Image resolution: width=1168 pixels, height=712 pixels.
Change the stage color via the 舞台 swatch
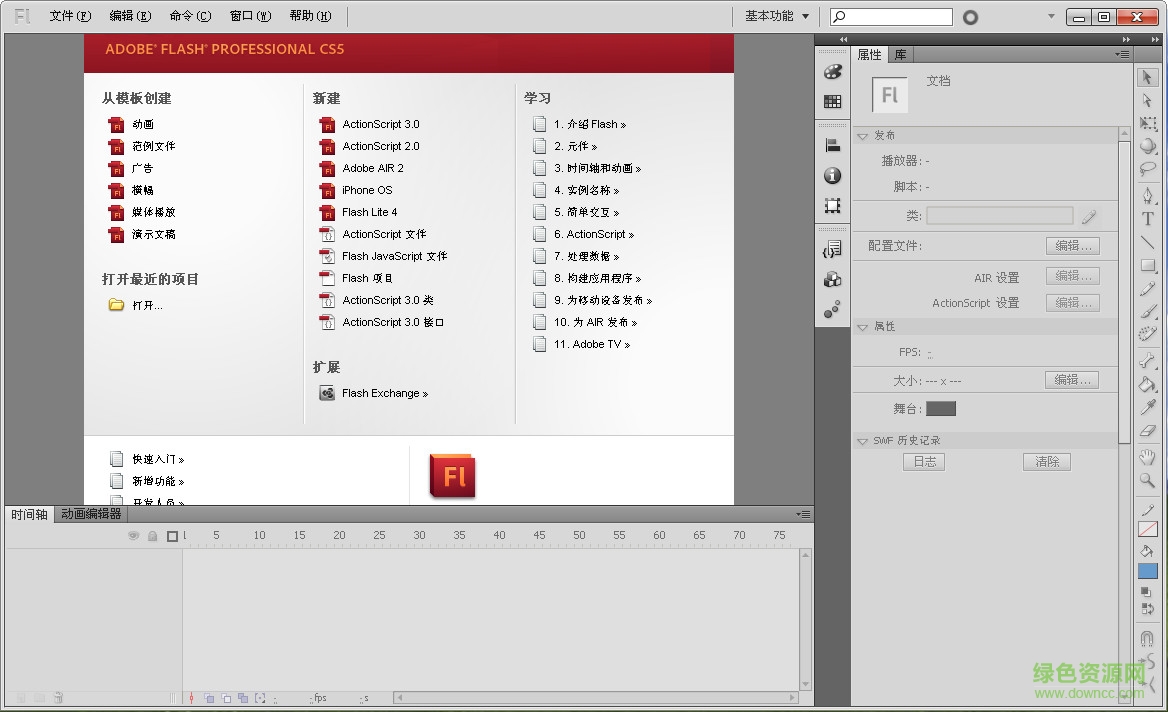pos(940,408)
